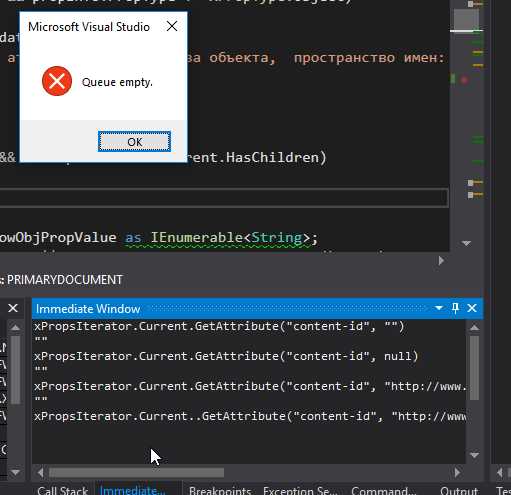Click OK in the Queue empty dialog
511x495 pixels.
point(134,141)
